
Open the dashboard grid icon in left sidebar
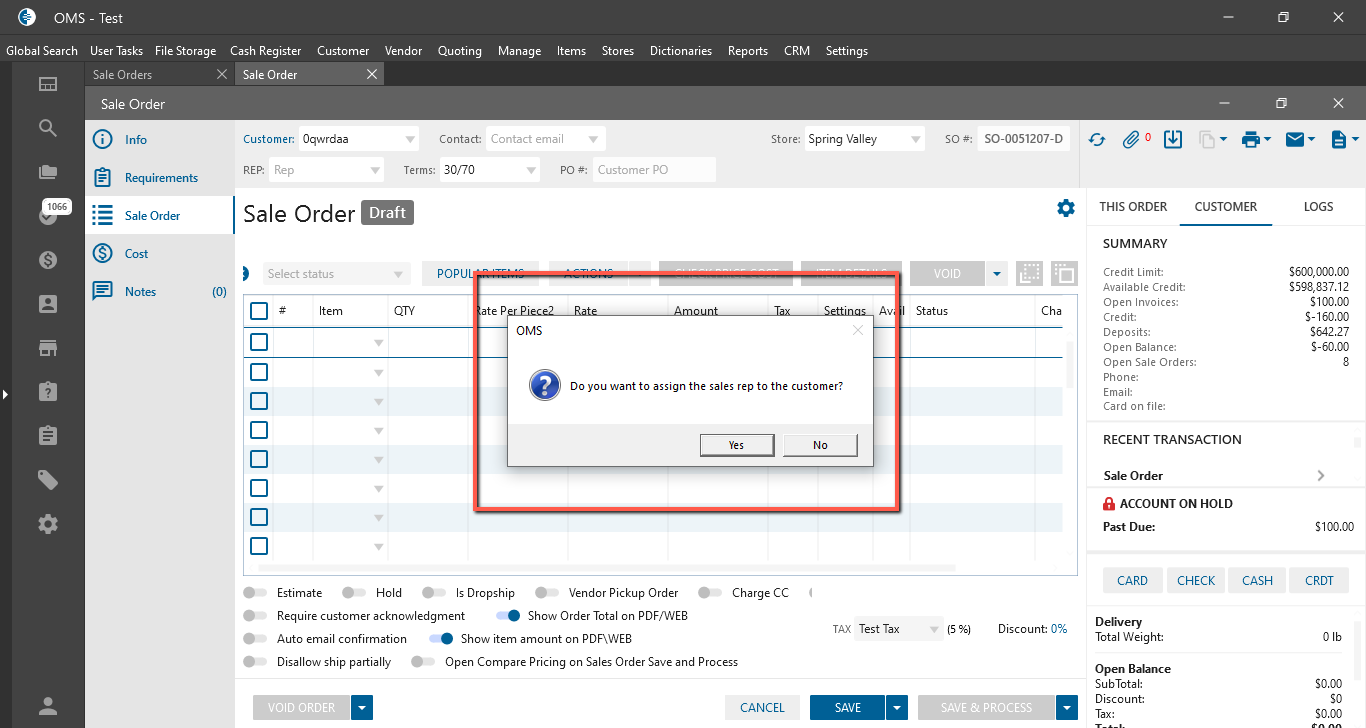coord(47,84)
